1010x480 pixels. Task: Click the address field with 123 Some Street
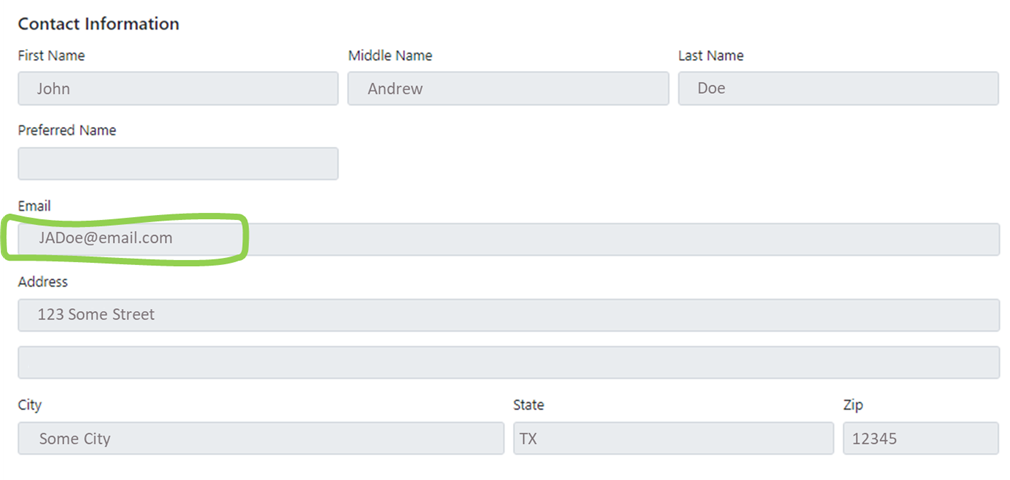[x=508, y=315]
